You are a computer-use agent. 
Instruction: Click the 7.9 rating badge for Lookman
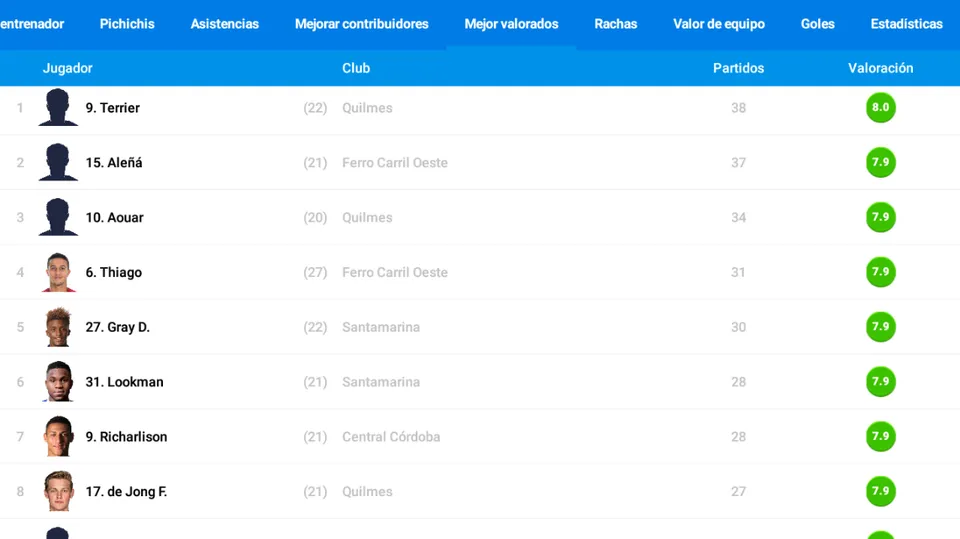point(880,382)
